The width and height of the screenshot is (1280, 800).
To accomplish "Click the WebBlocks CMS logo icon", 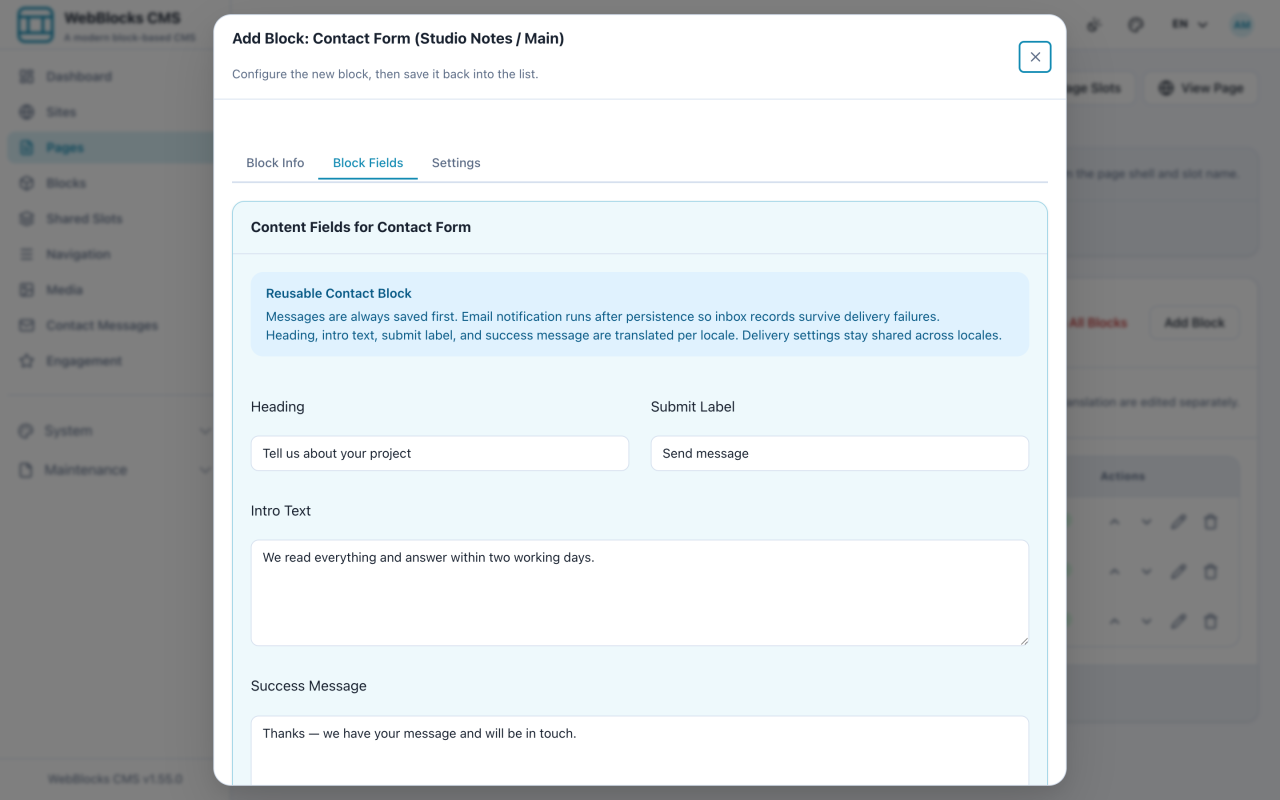I will click(36, 25).
